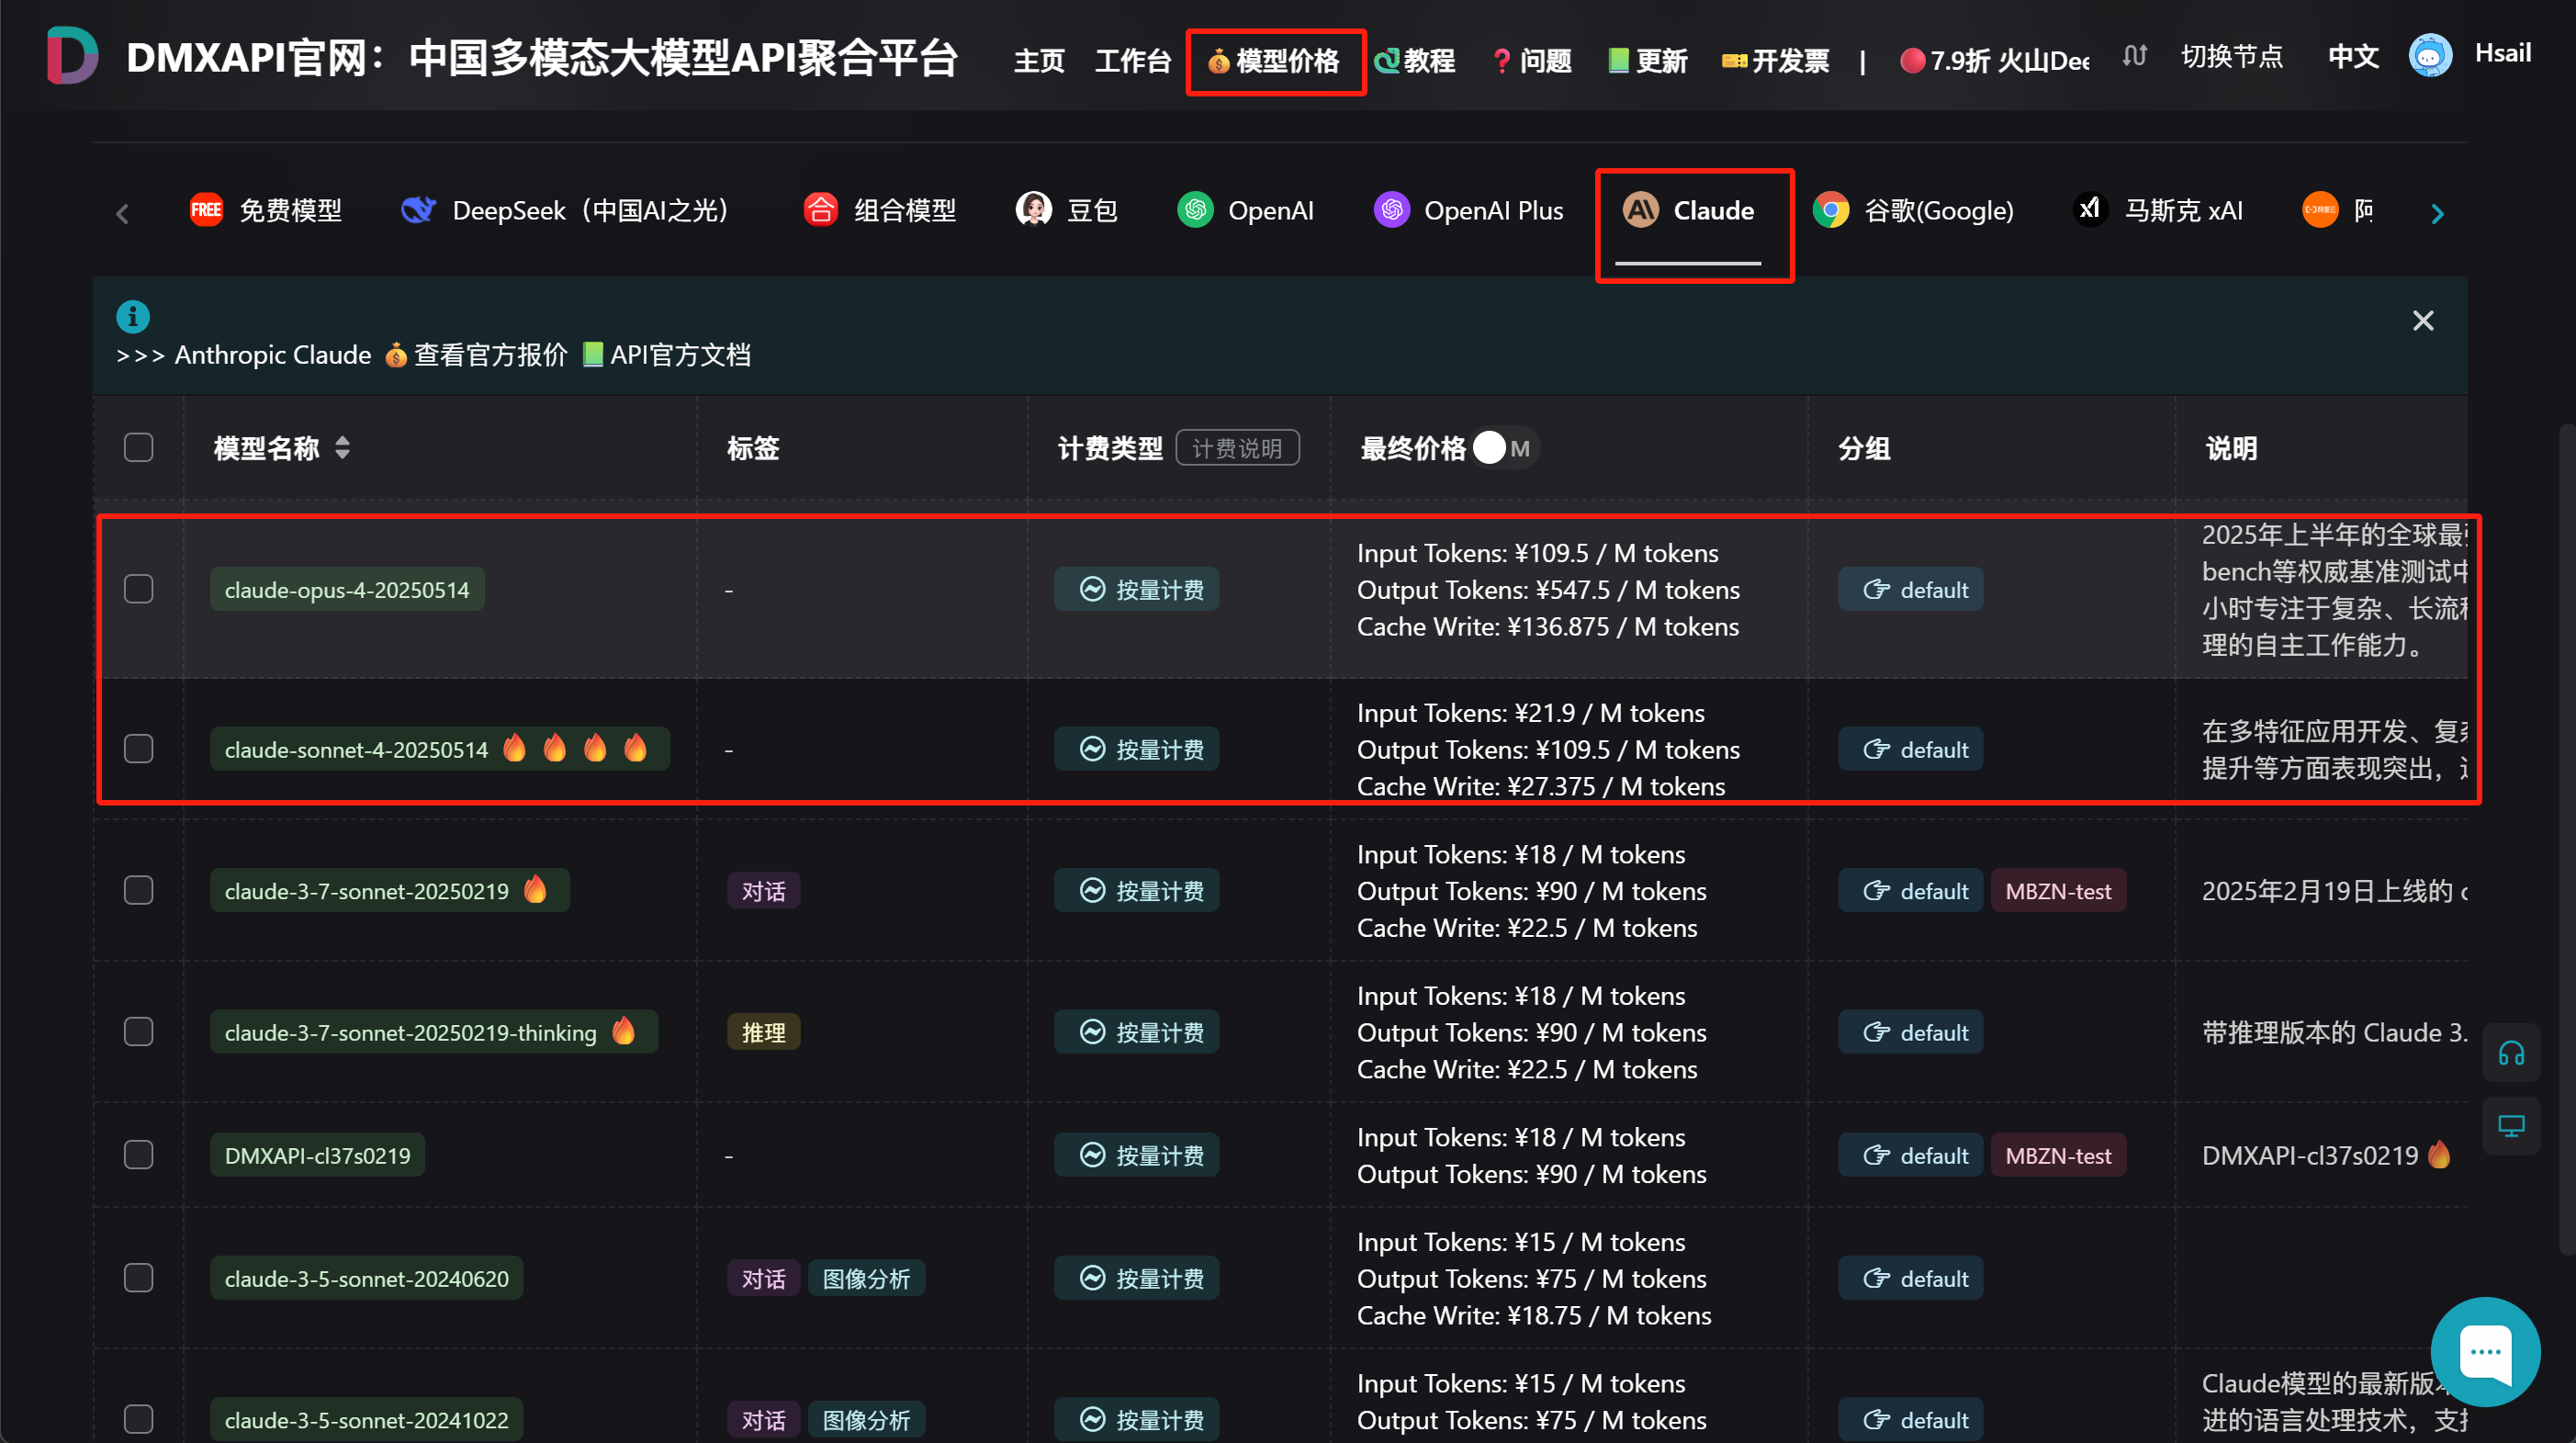This screenshot has width=2576, height=1443.
Task: Click the 推理 tag label
Action: (x=763, y=1032)
